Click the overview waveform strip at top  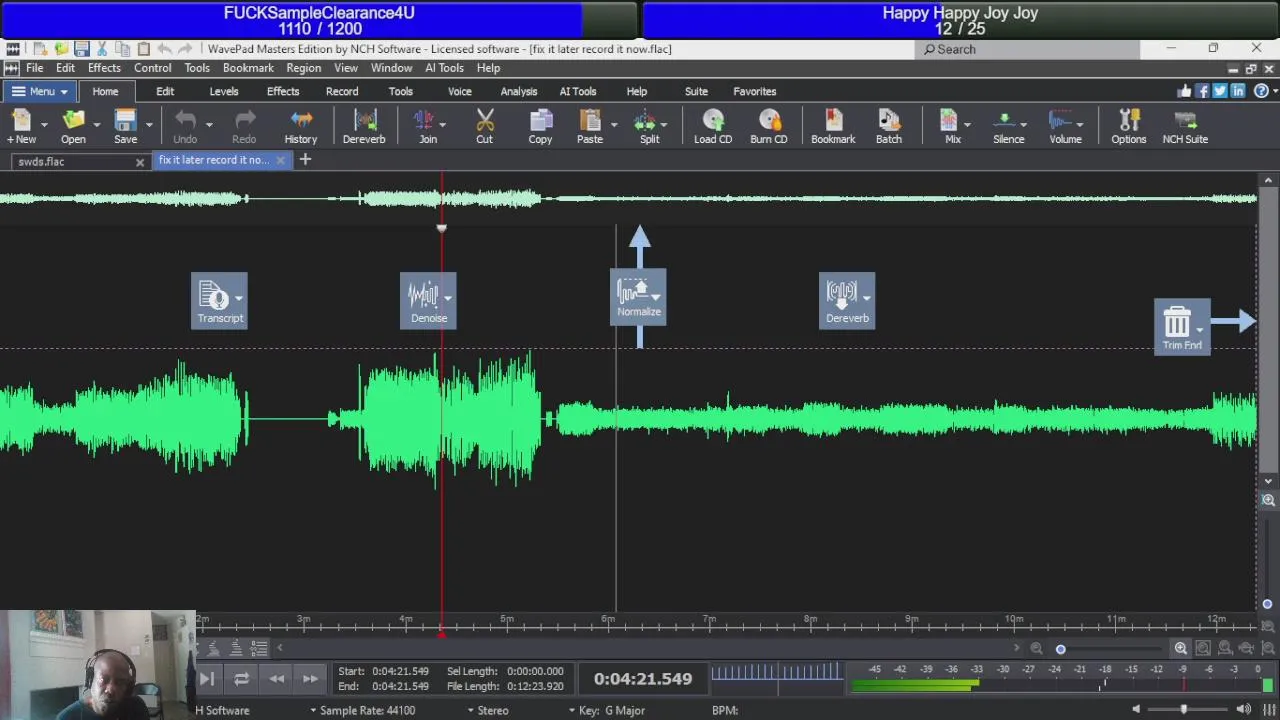coord(628,199)
